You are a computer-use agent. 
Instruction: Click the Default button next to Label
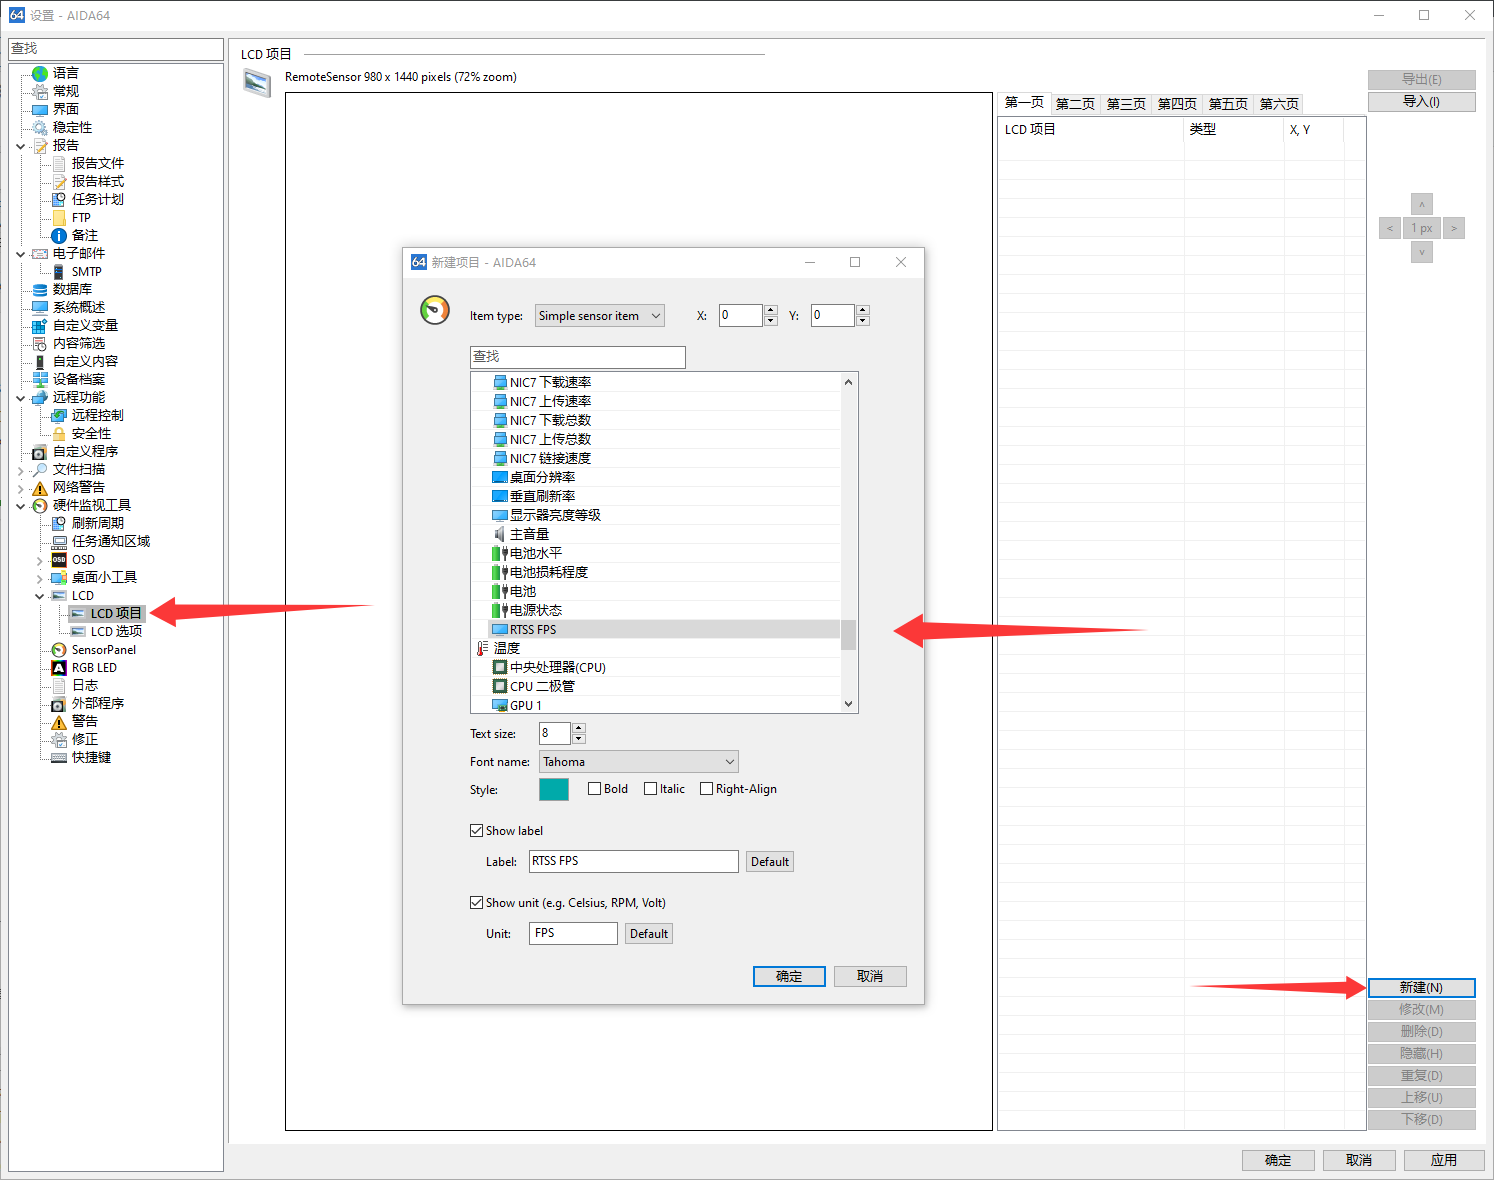pos(769,862)
